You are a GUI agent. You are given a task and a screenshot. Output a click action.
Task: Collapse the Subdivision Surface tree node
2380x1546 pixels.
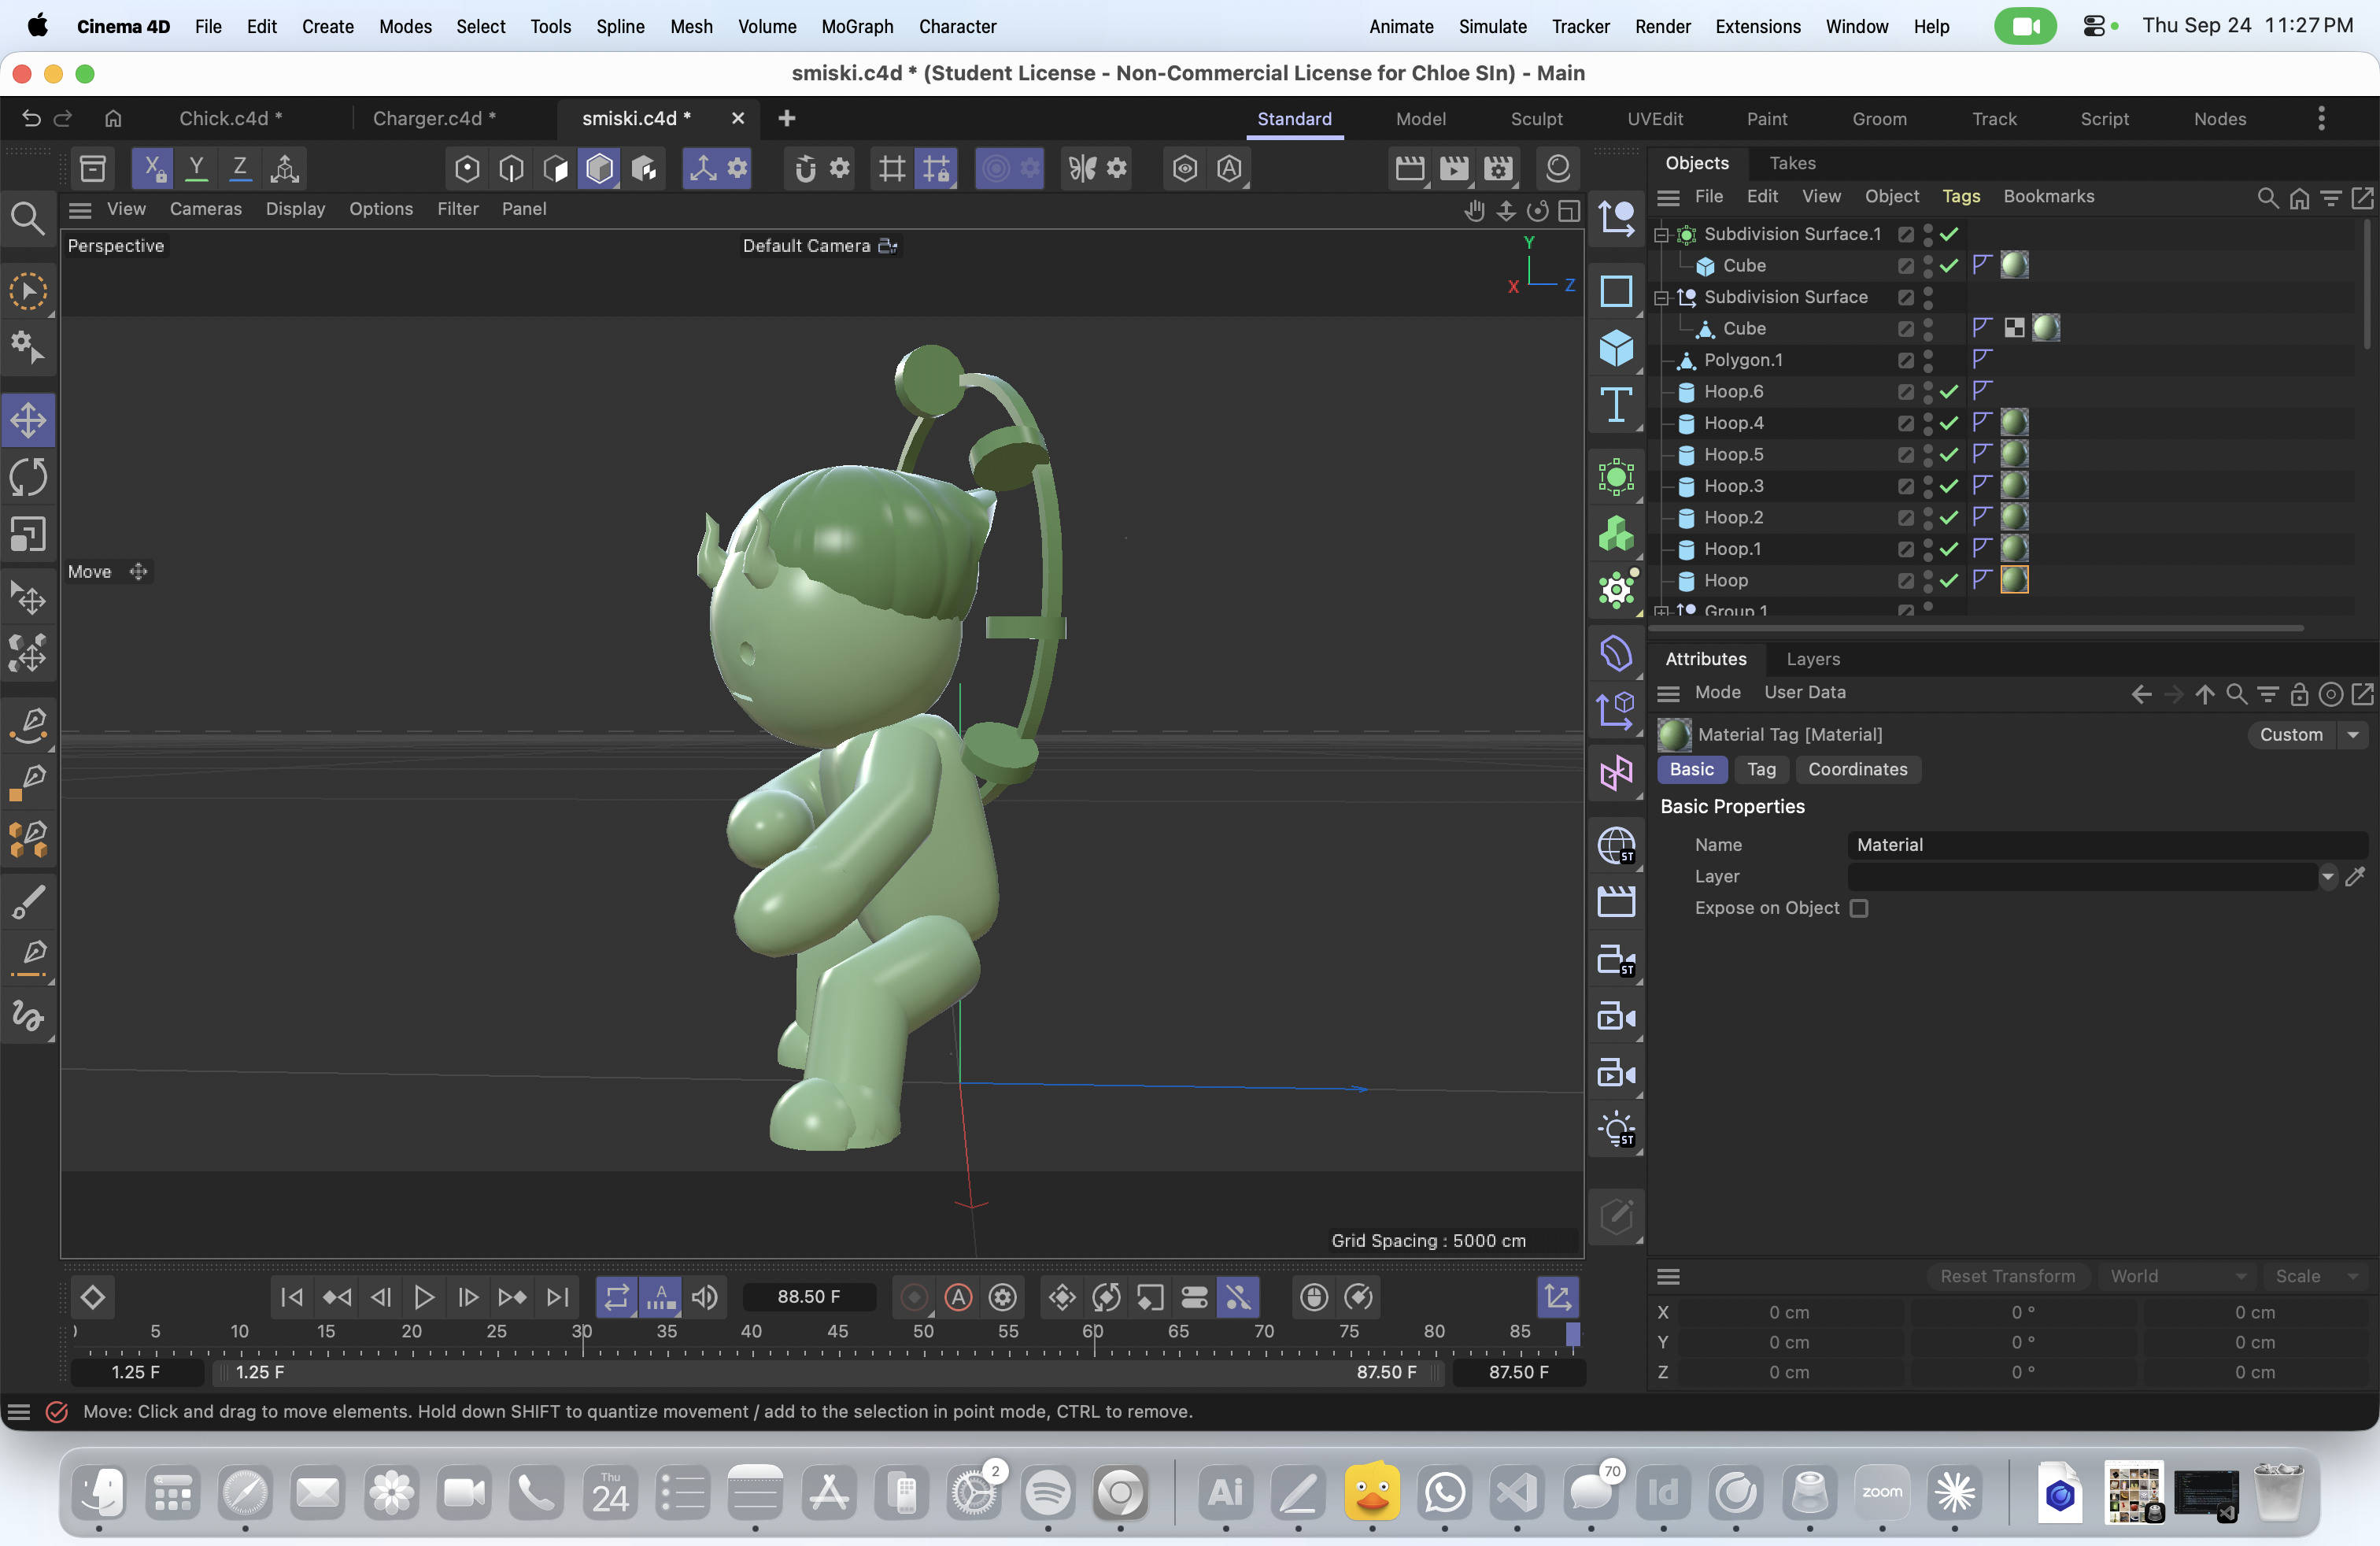[1661, 298]
